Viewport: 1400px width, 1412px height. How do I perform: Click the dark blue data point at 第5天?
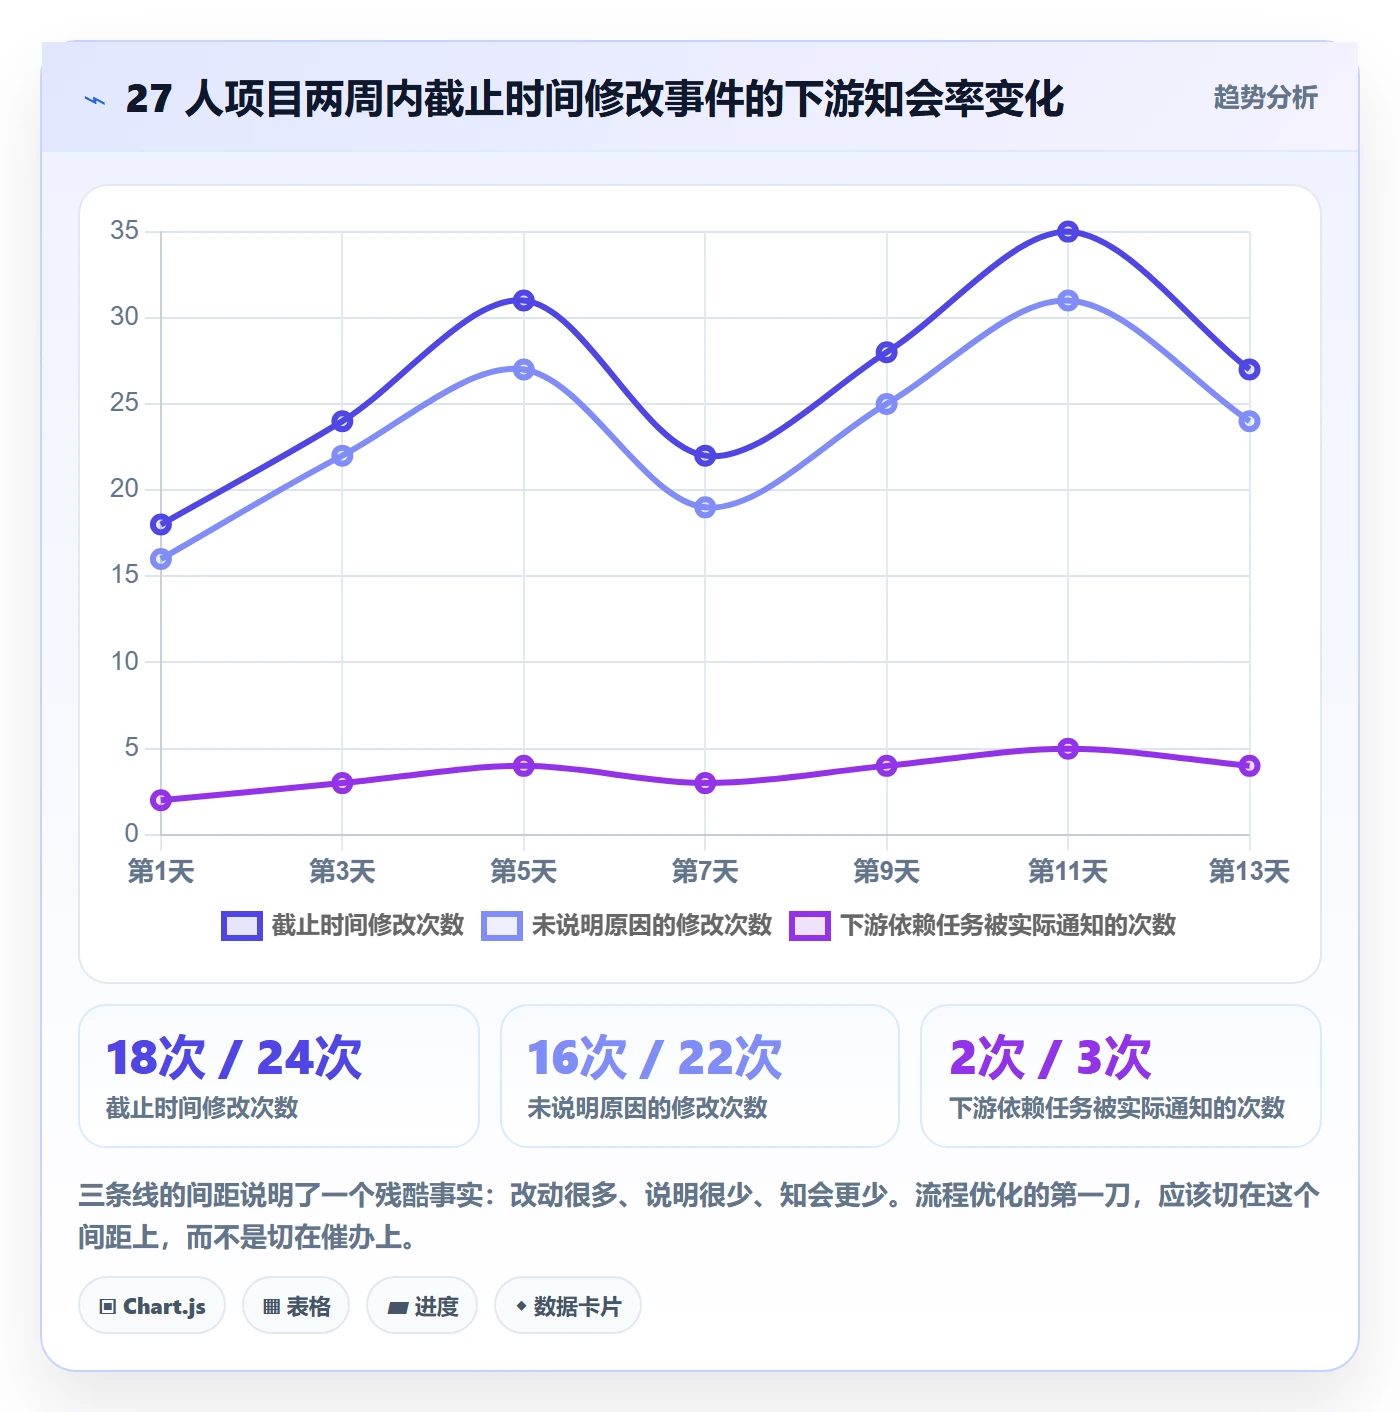[x=524, y=301]
